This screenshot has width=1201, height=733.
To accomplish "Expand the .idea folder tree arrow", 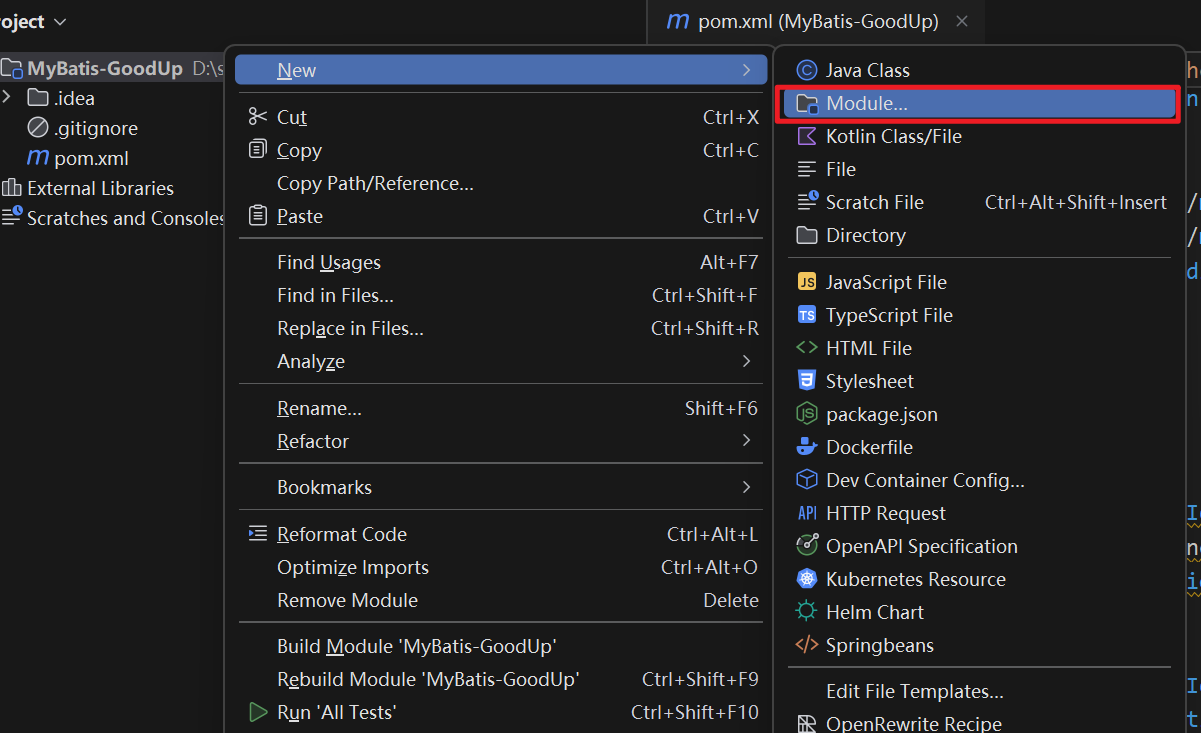I will [x=8, y=98].
